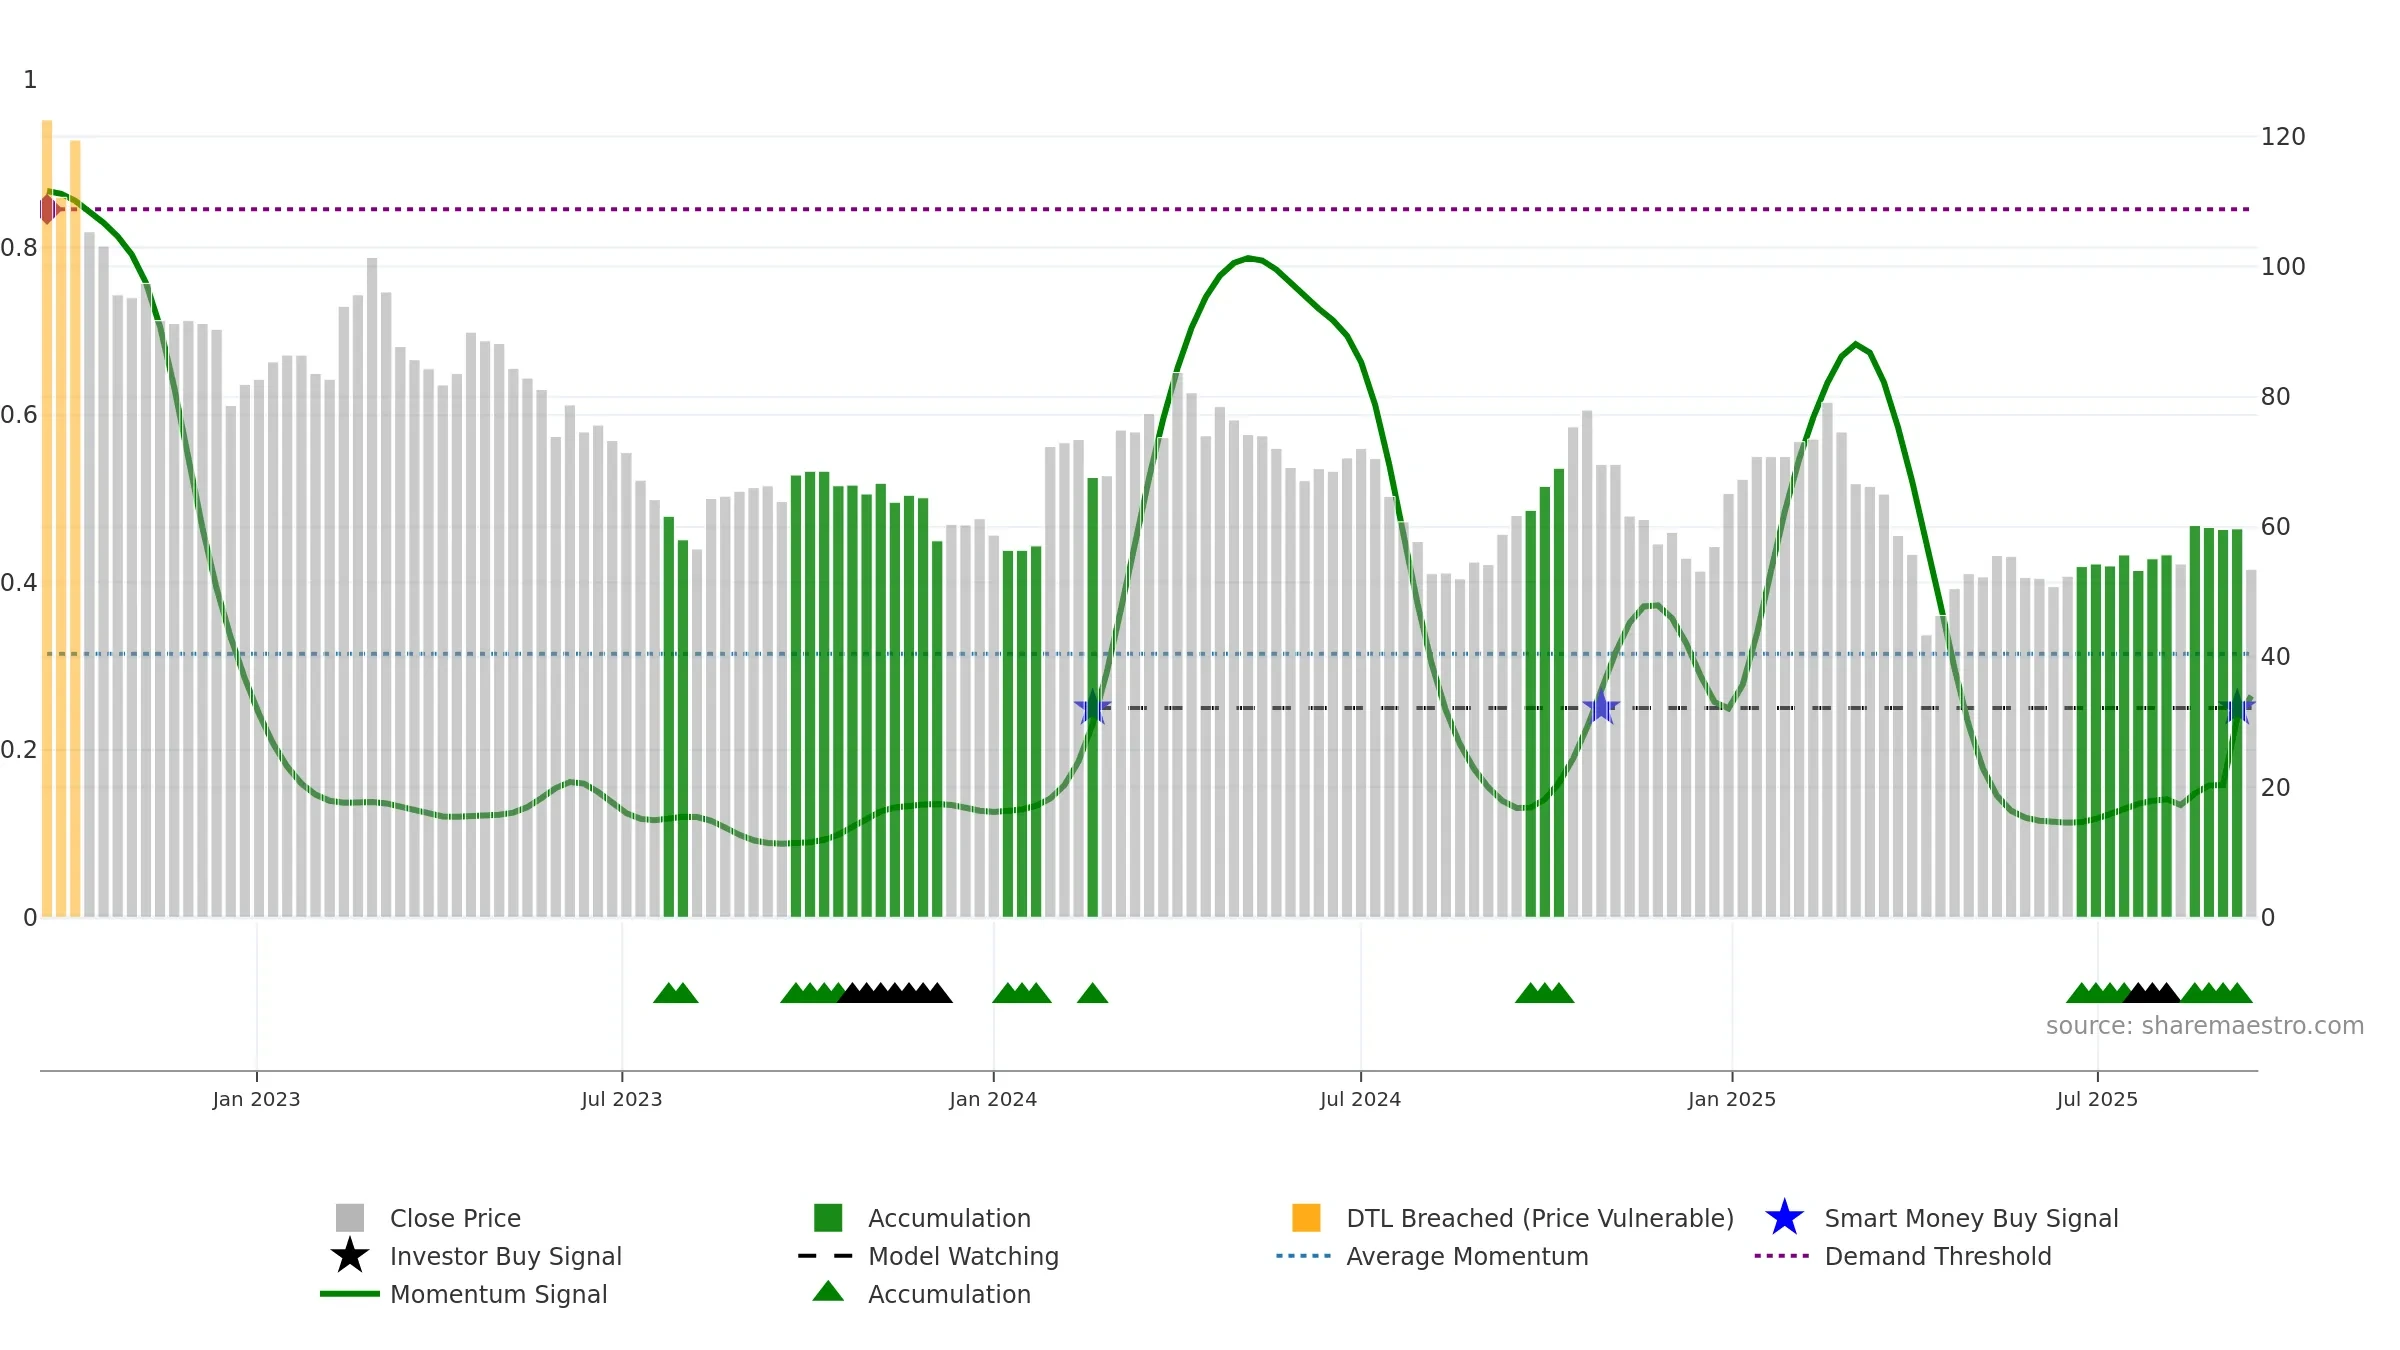Click the blue star marker after Jul 2024
Image resolution: width=2400 pixels, height=1350 pixels.
point(1601,707)
